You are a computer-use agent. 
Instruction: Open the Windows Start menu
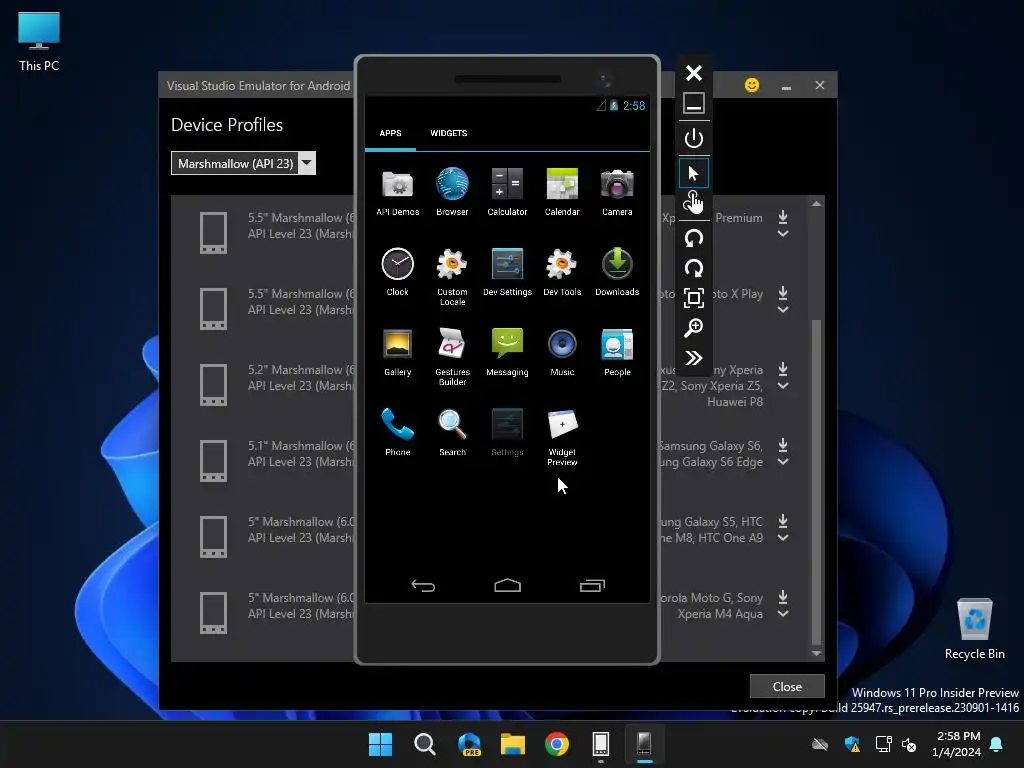pos(380,744)
